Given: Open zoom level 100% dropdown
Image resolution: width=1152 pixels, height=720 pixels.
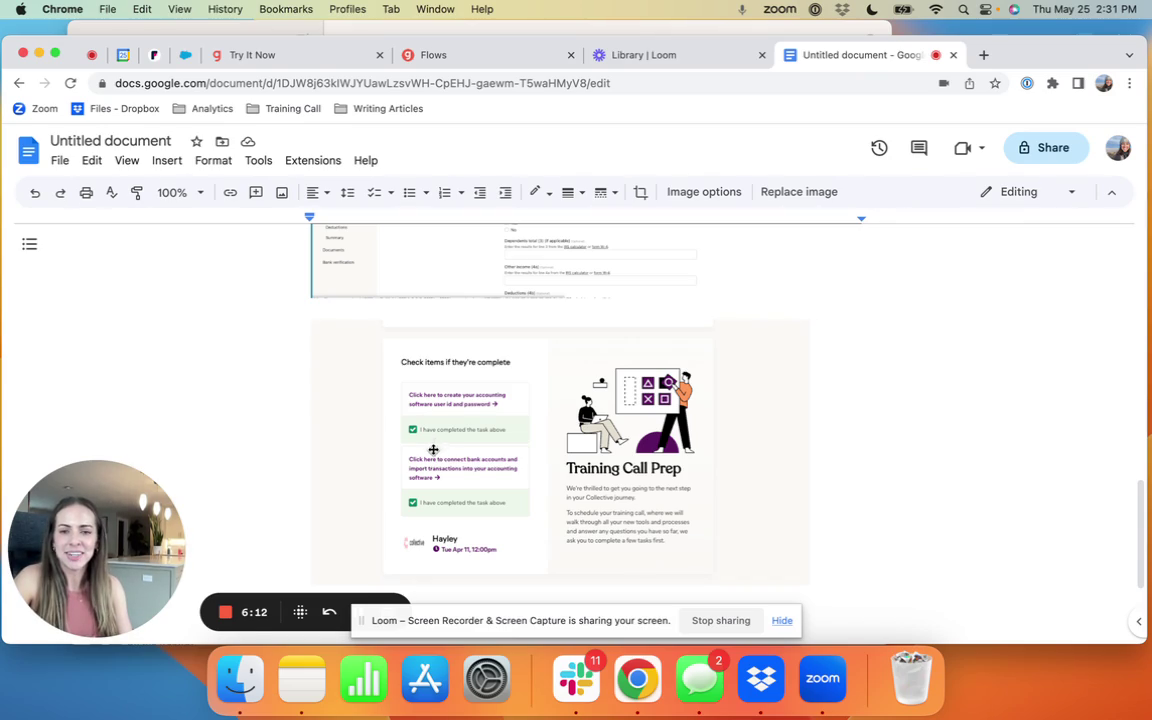Looking at the screenshot, I should tap(180, 192).
